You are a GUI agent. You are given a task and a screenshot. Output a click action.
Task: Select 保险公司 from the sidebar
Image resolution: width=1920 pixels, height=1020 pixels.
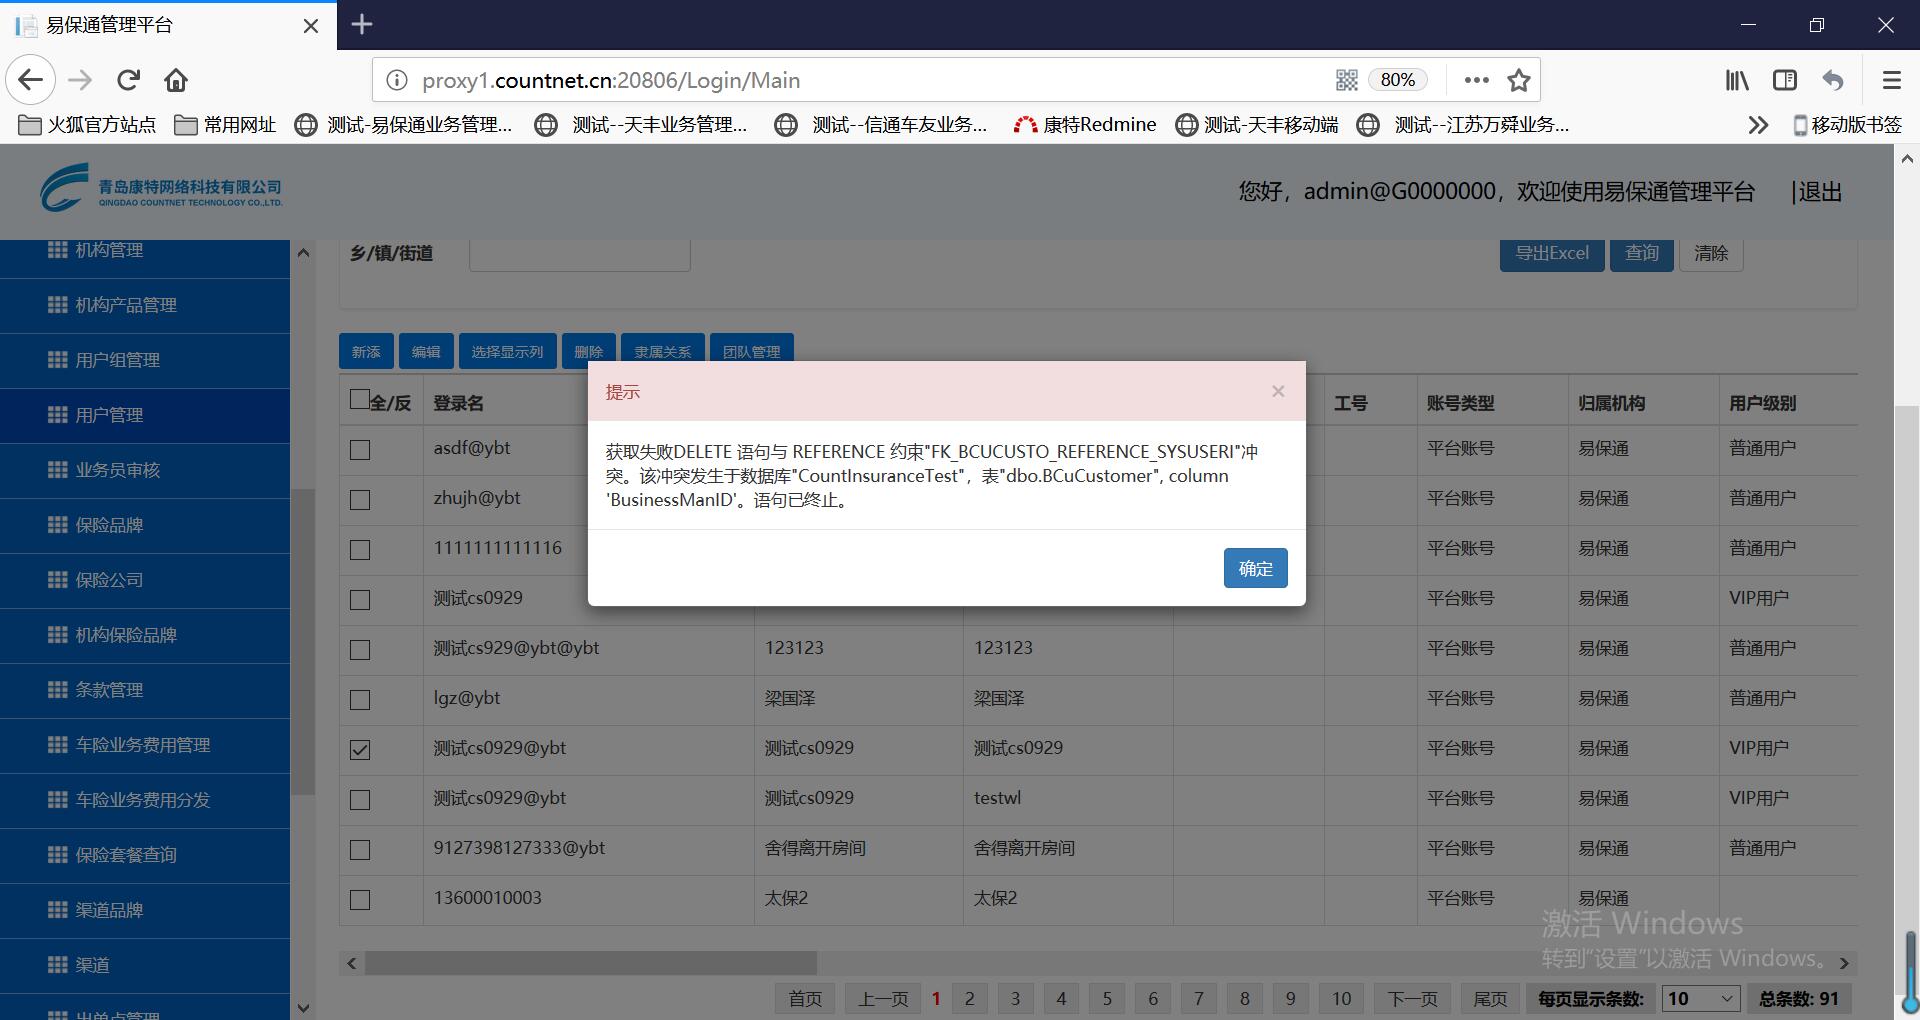click(x=109, y=580)
